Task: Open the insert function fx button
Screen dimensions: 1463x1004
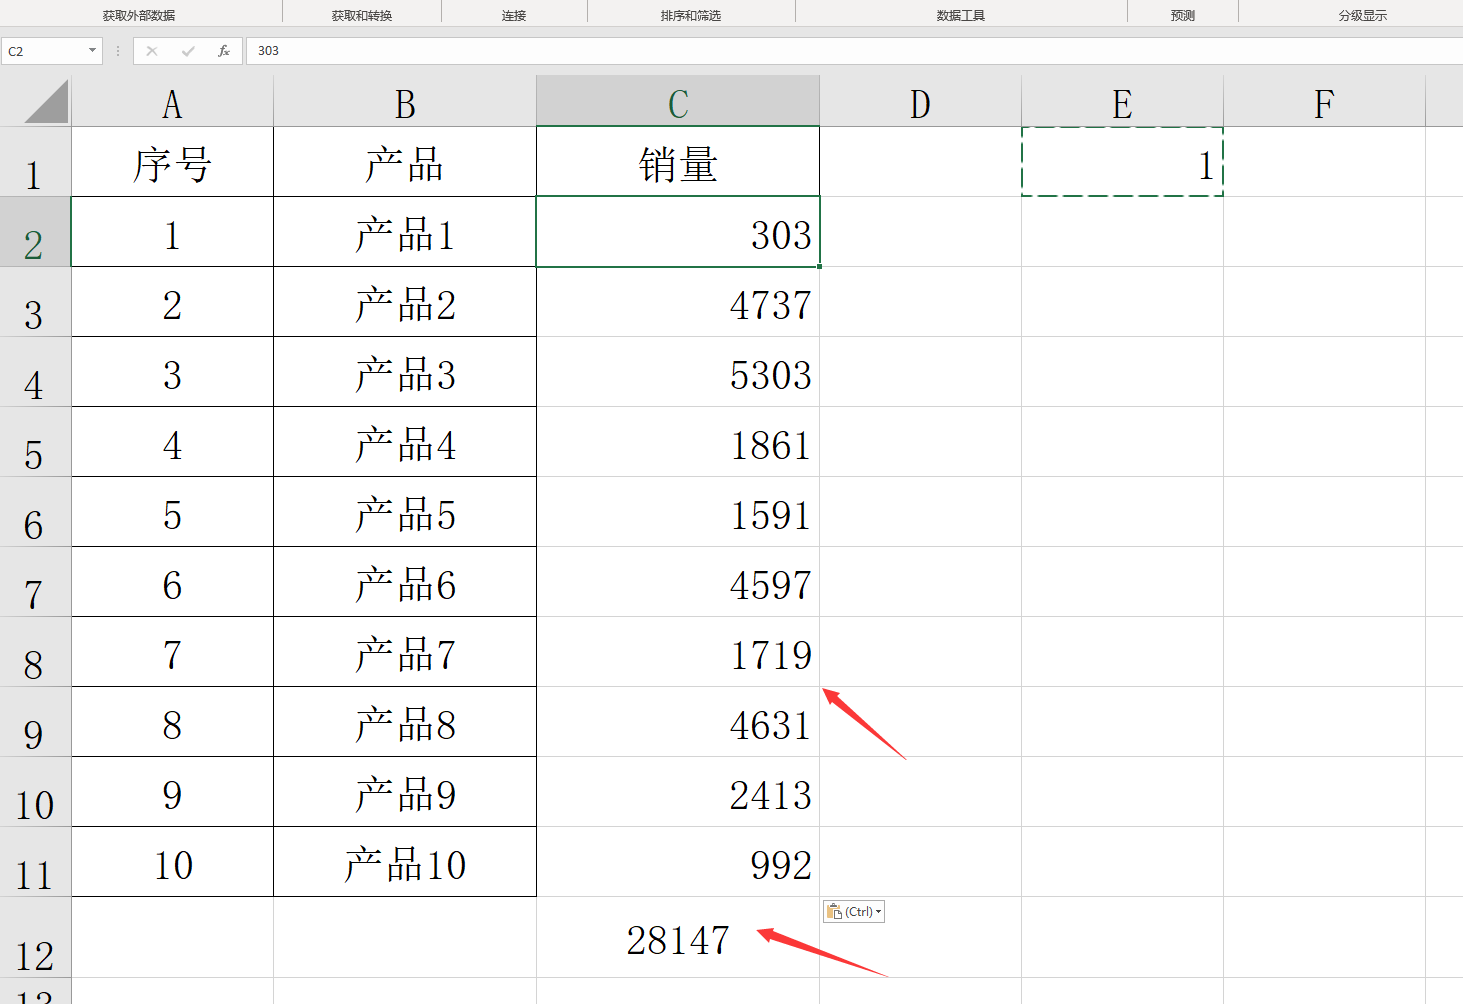Action: [x=224, y=51]
